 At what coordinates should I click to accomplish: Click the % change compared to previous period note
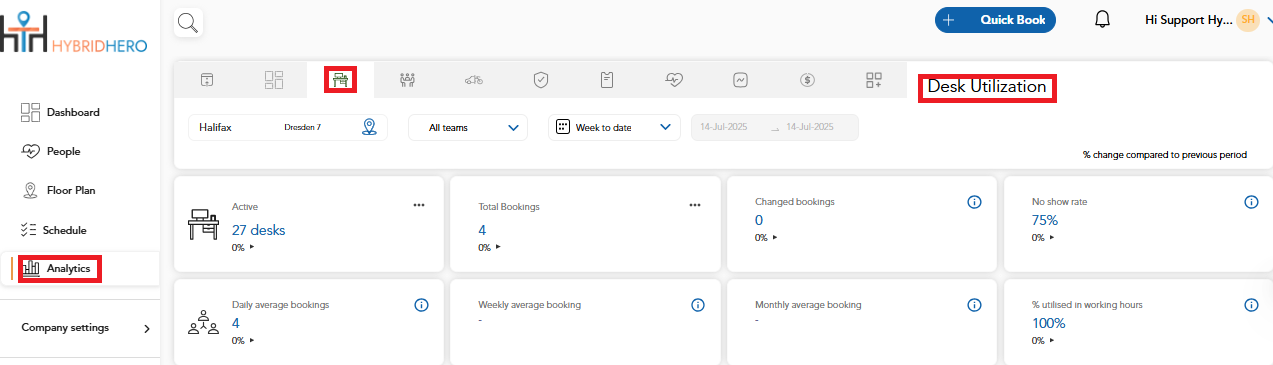click(1165, 155)
